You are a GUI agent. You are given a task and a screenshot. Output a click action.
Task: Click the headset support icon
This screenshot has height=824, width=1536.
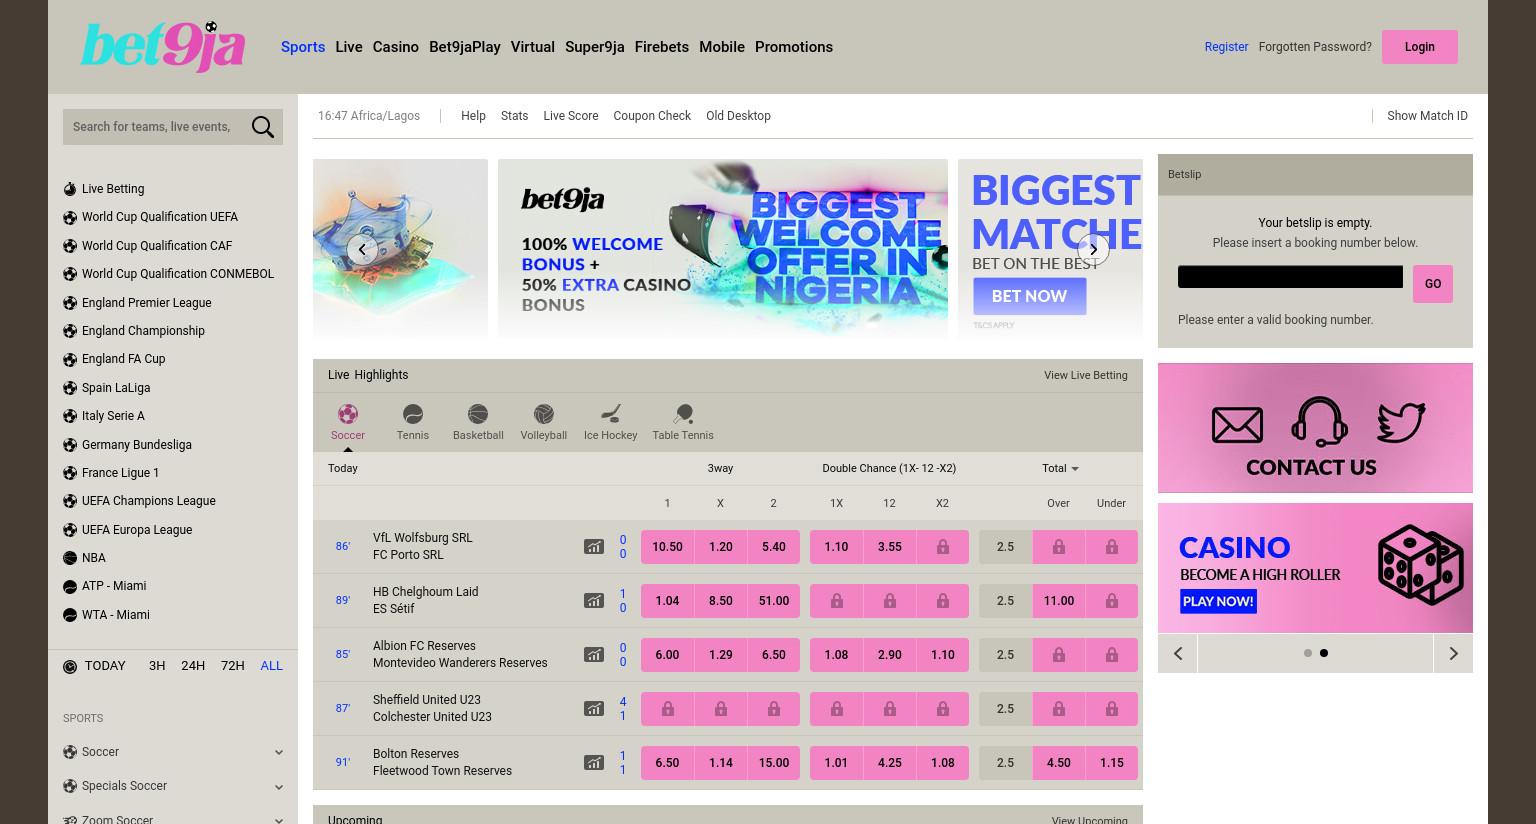(1319, 421)
